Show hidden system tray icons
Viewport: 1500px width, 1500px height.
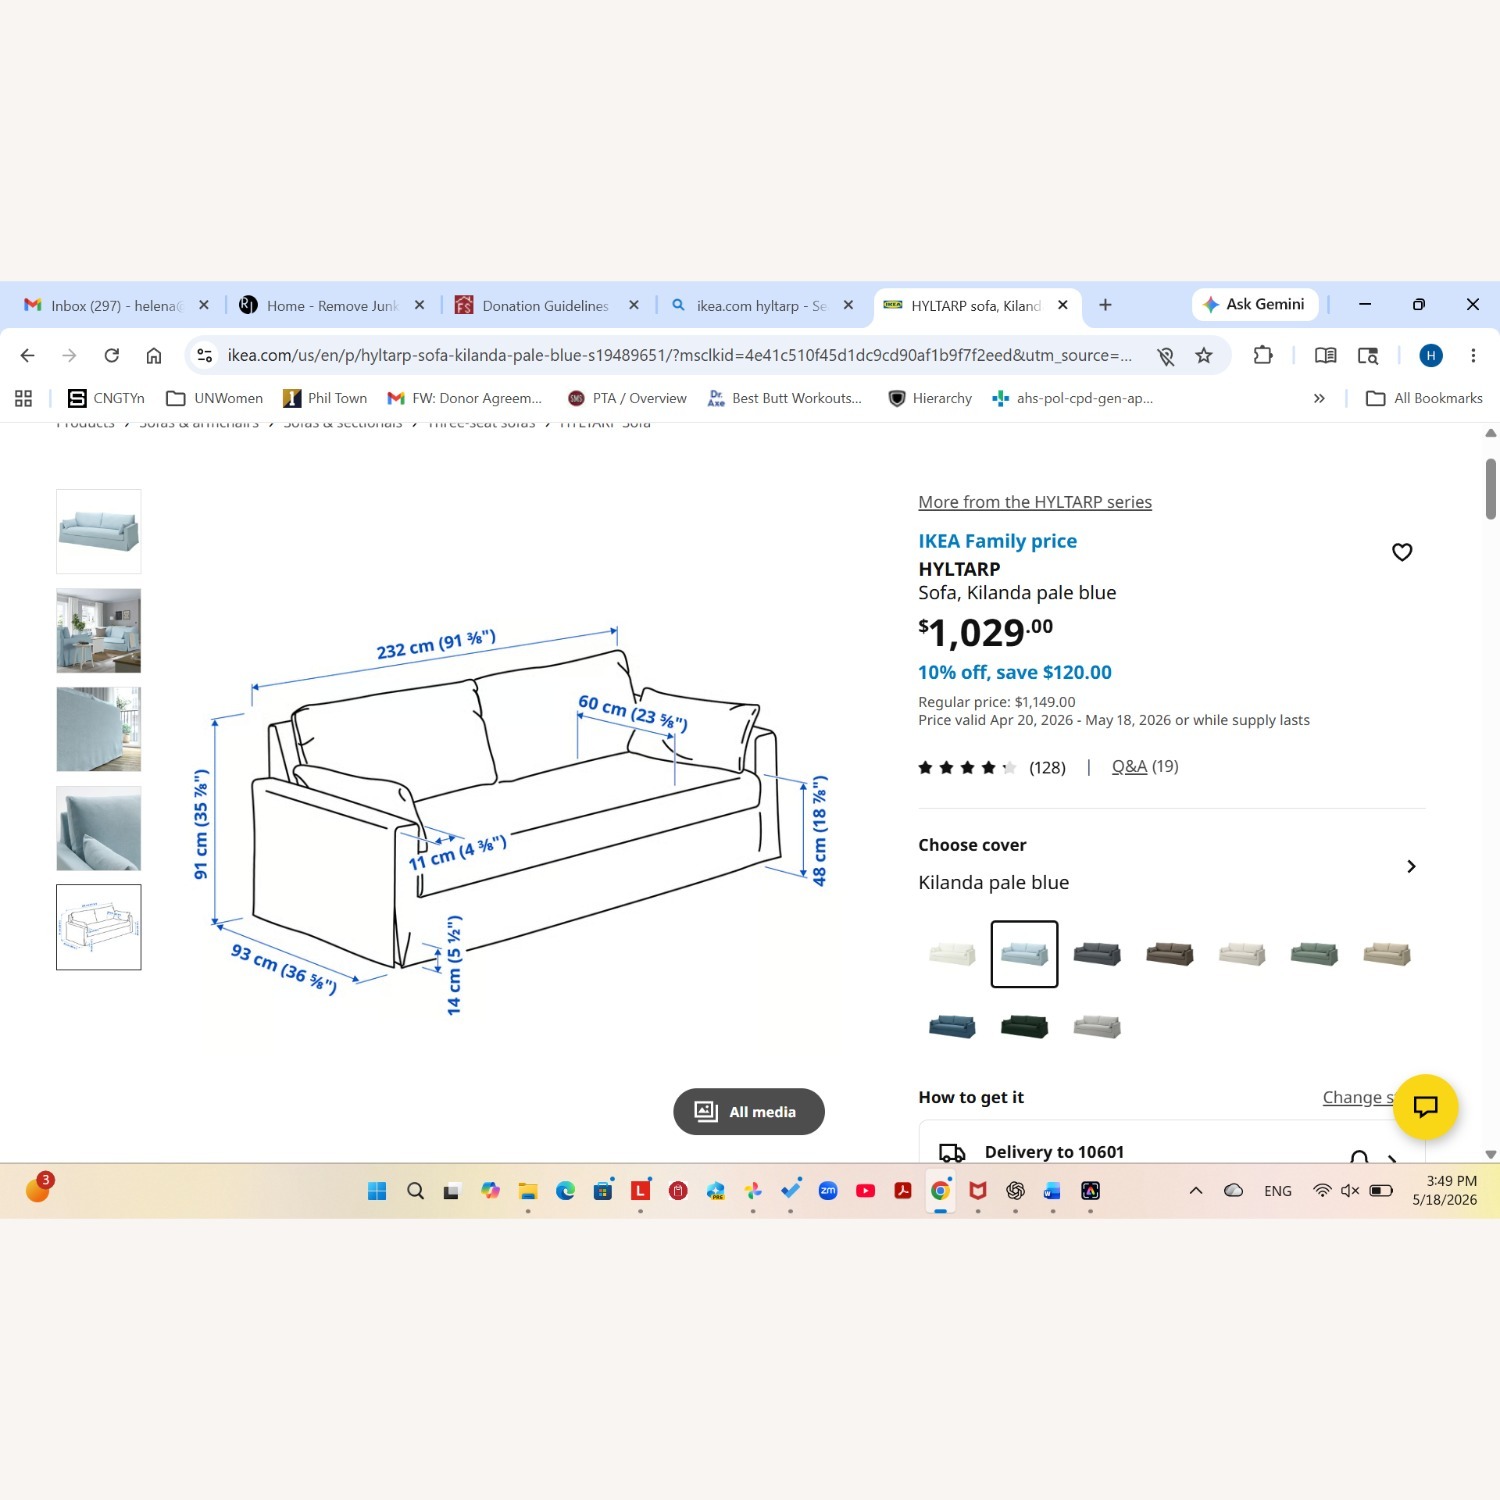[x=1196, y=1190]
